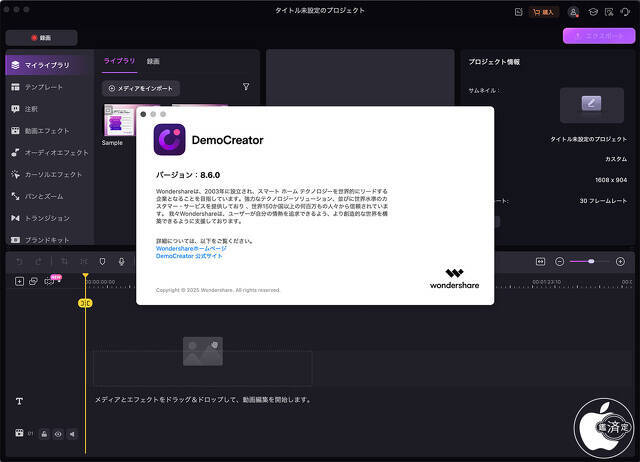
Task: Open the パンとズーム section
Action: (x=37, y=196)
